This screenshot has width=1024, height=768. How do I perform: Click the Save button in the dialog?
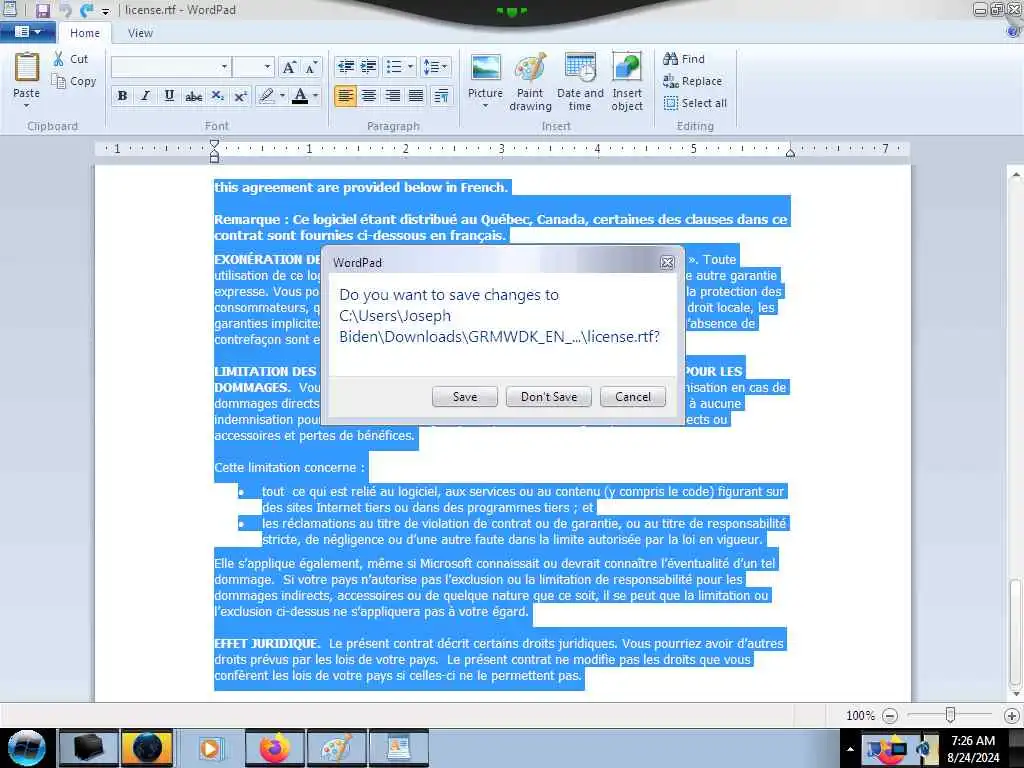[x=464, y=396]
